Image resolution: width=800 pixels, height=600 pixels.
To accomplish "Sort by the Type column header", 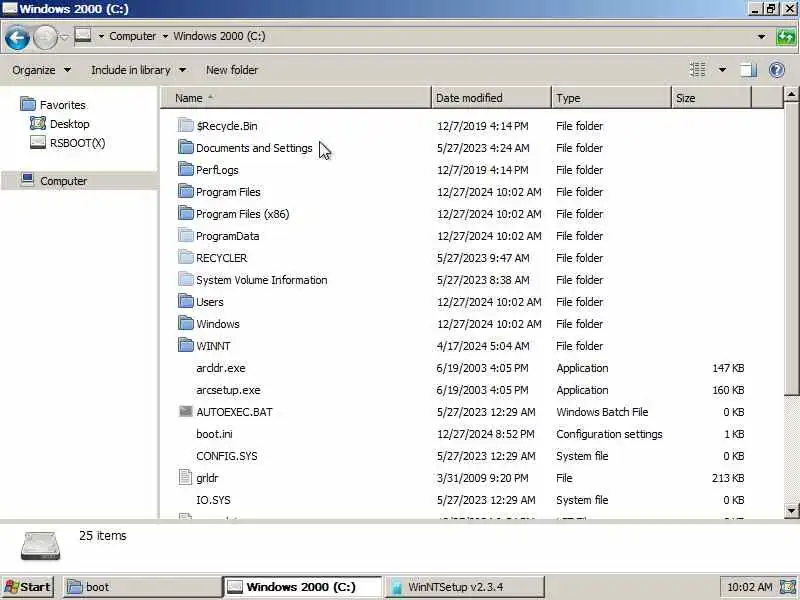I will 611,98.
